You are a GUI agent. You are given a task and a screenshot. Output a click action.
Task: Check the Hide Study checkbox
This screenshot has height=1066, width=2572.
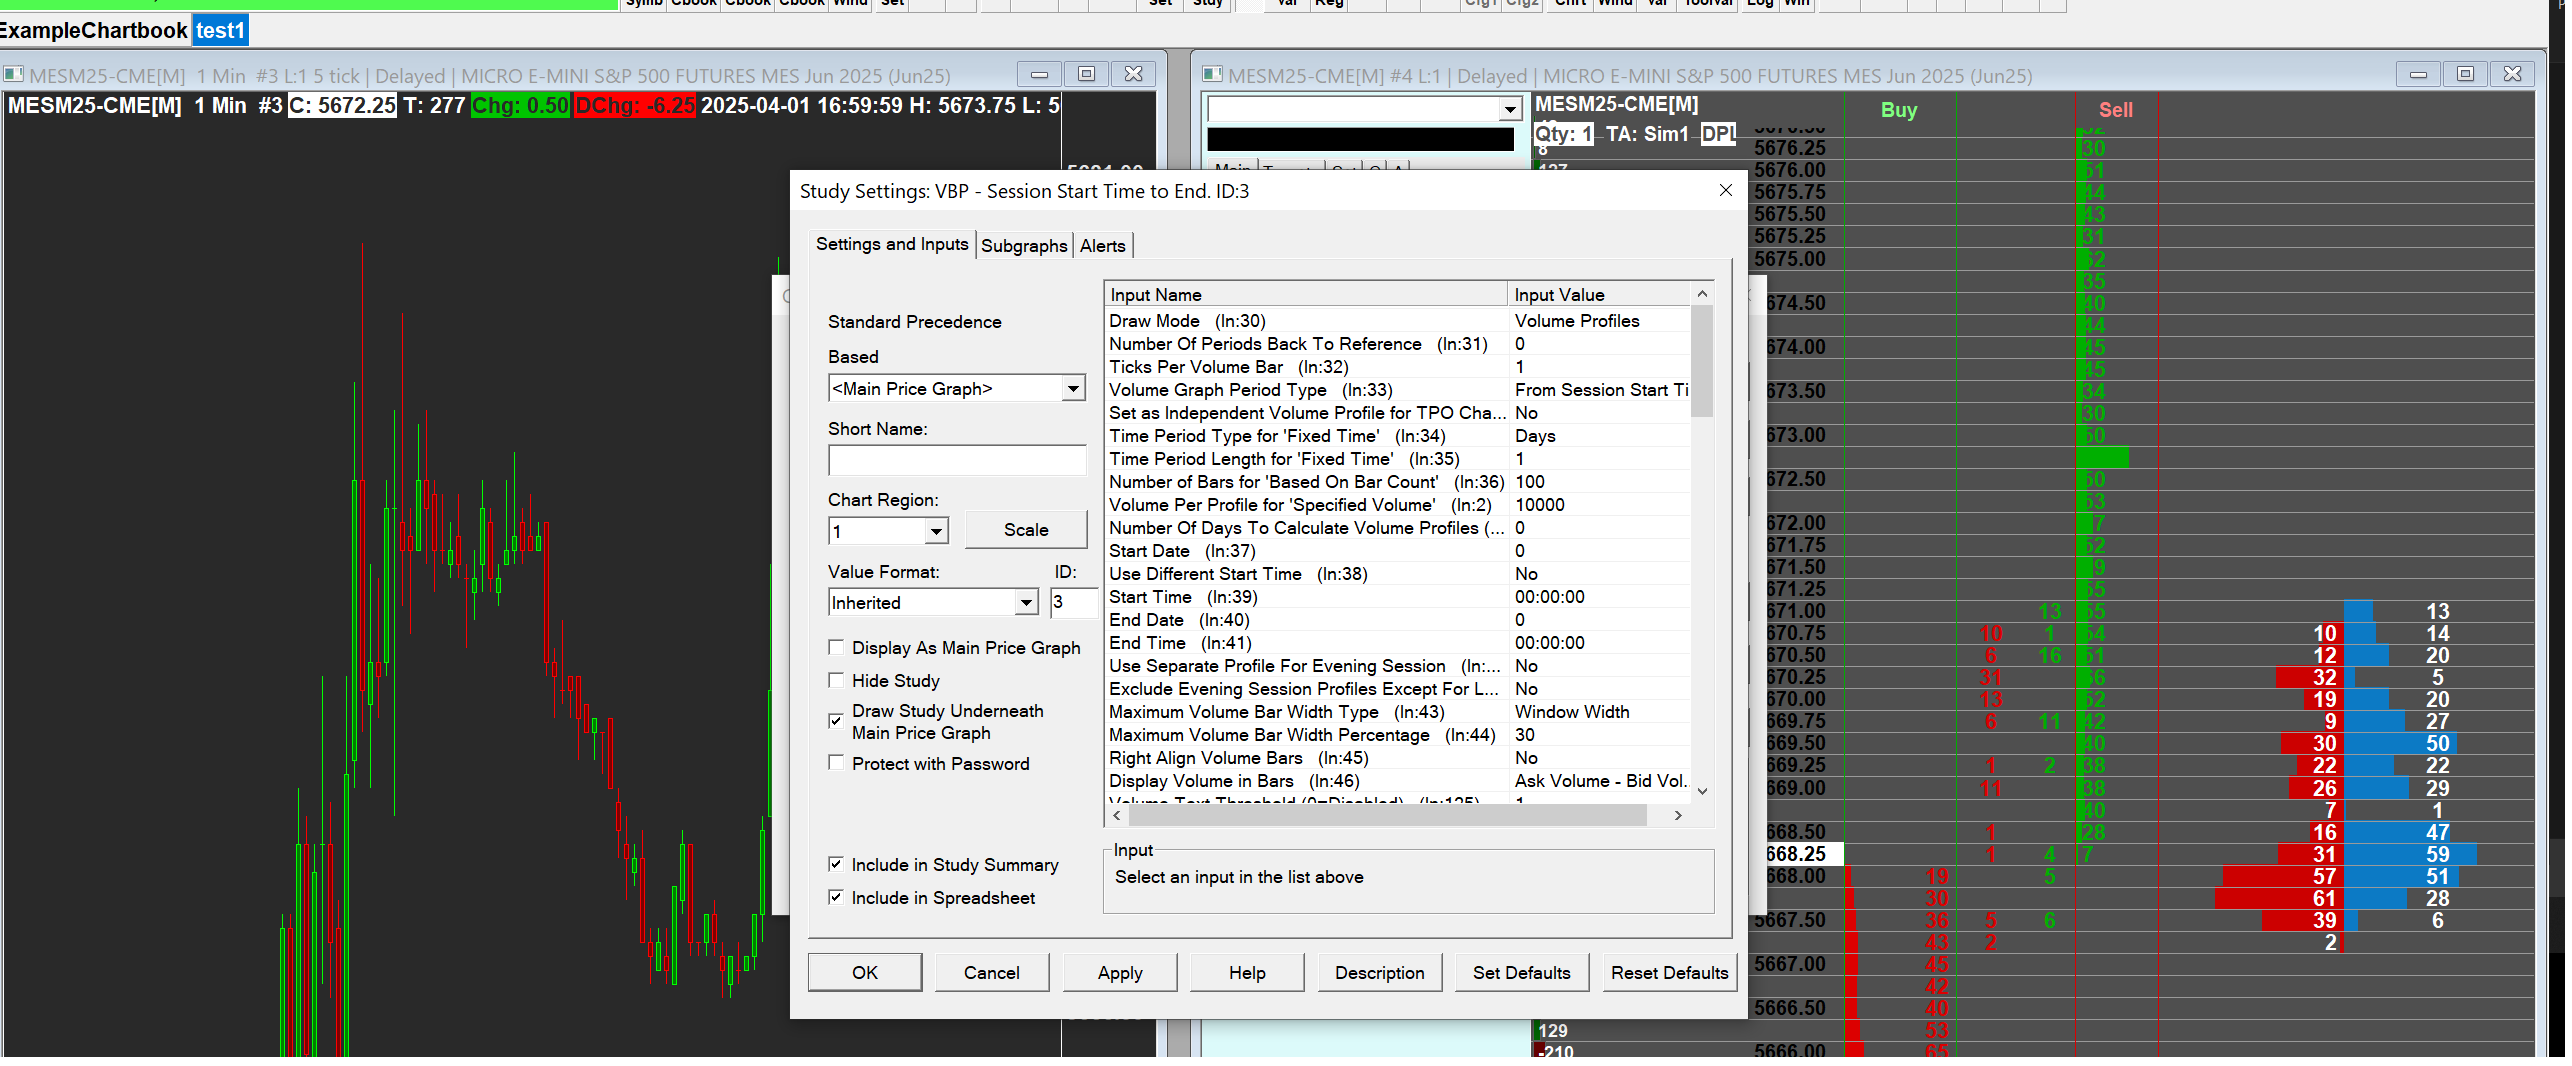836,681
